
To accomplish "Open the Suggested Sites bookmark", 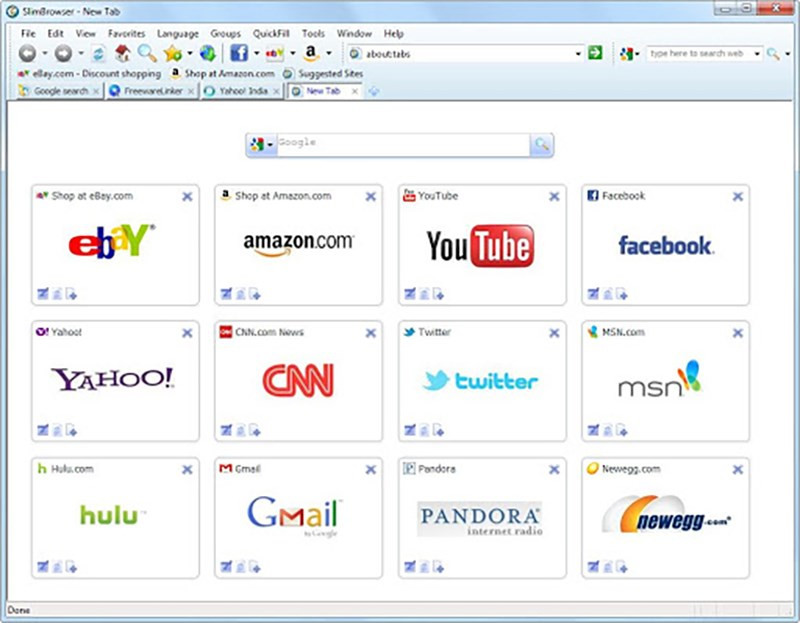I will click(x=323, y=74).
